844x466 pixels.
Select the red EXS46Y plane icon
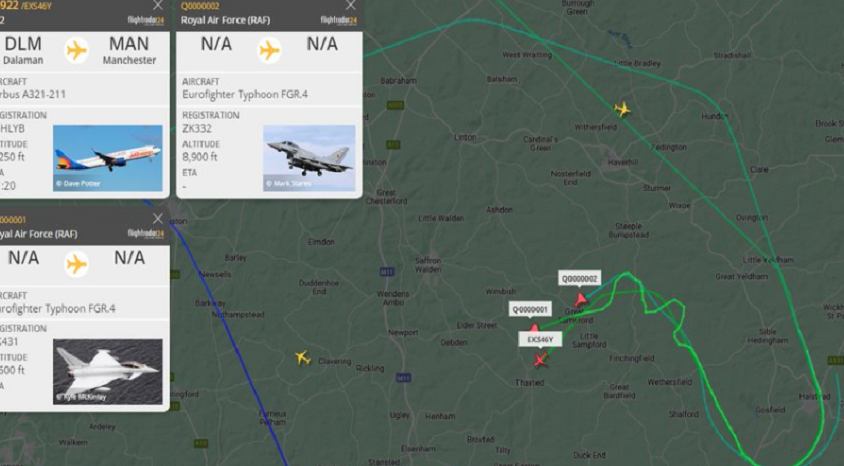click(540, 359)
